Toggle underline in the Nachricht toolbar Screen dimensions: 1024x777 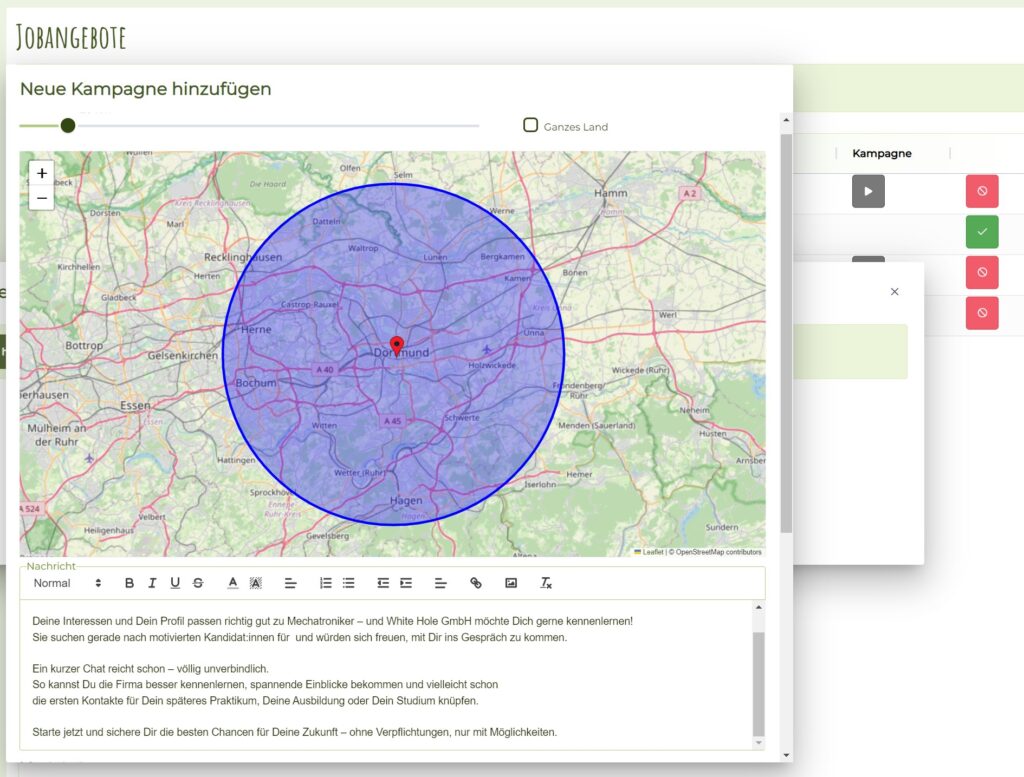(x=175, y=583)
